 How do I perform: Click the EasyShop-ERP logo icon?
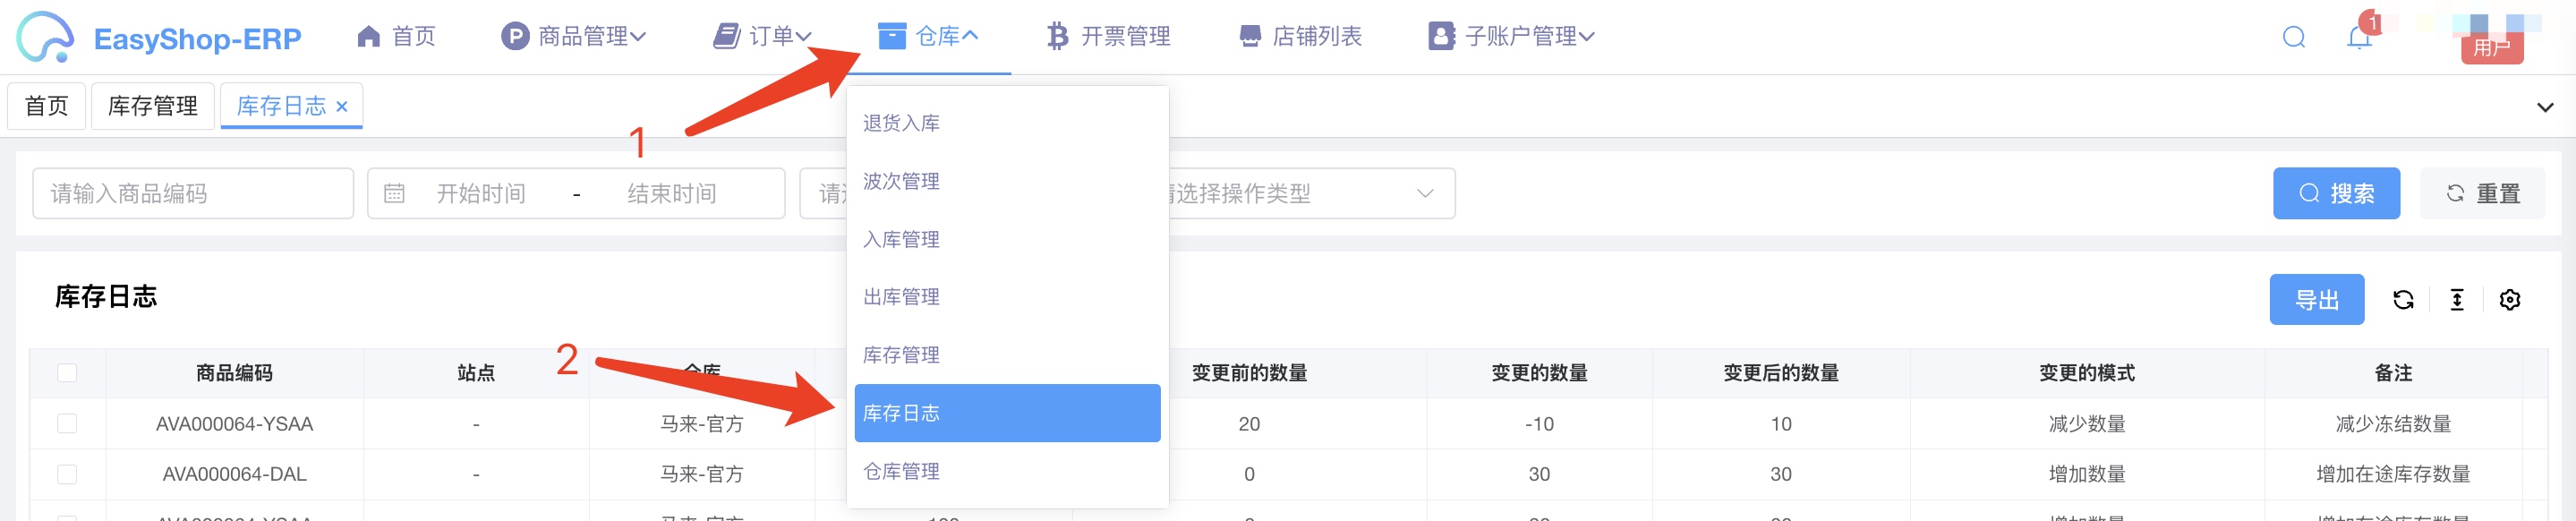pyautogui.click(x=45, y=37)
